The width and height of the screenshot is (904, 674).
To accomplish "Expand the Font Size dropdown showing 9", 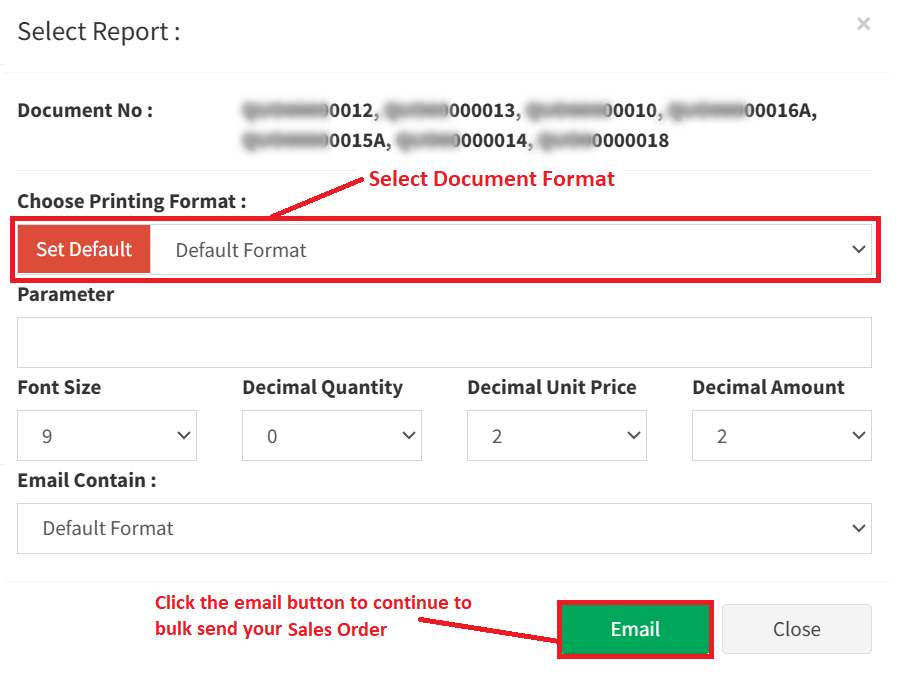I will coord(107,436).
